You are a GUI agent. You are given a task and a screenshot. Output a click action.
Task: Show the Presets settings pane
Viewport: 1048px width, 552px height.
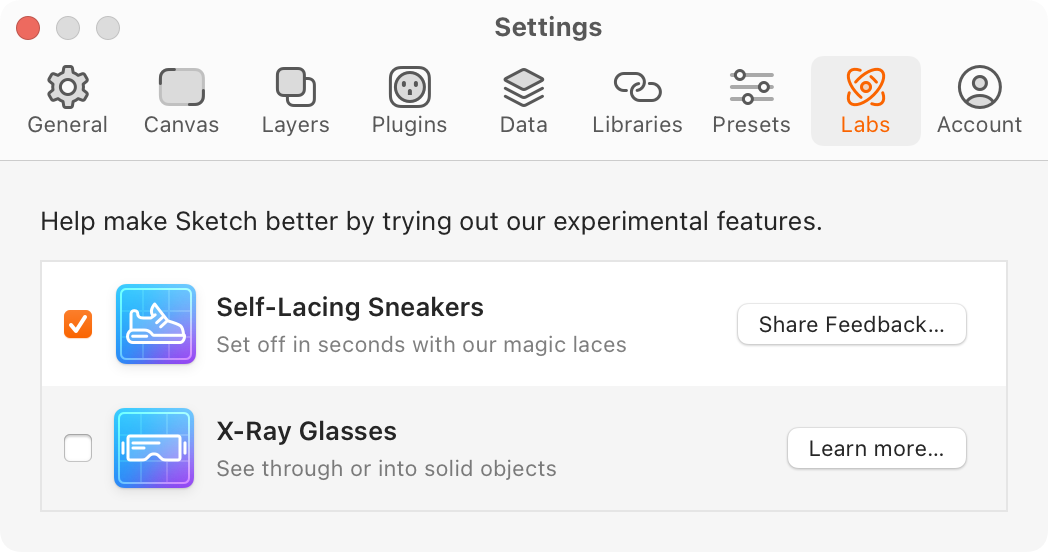coord(751,101)
